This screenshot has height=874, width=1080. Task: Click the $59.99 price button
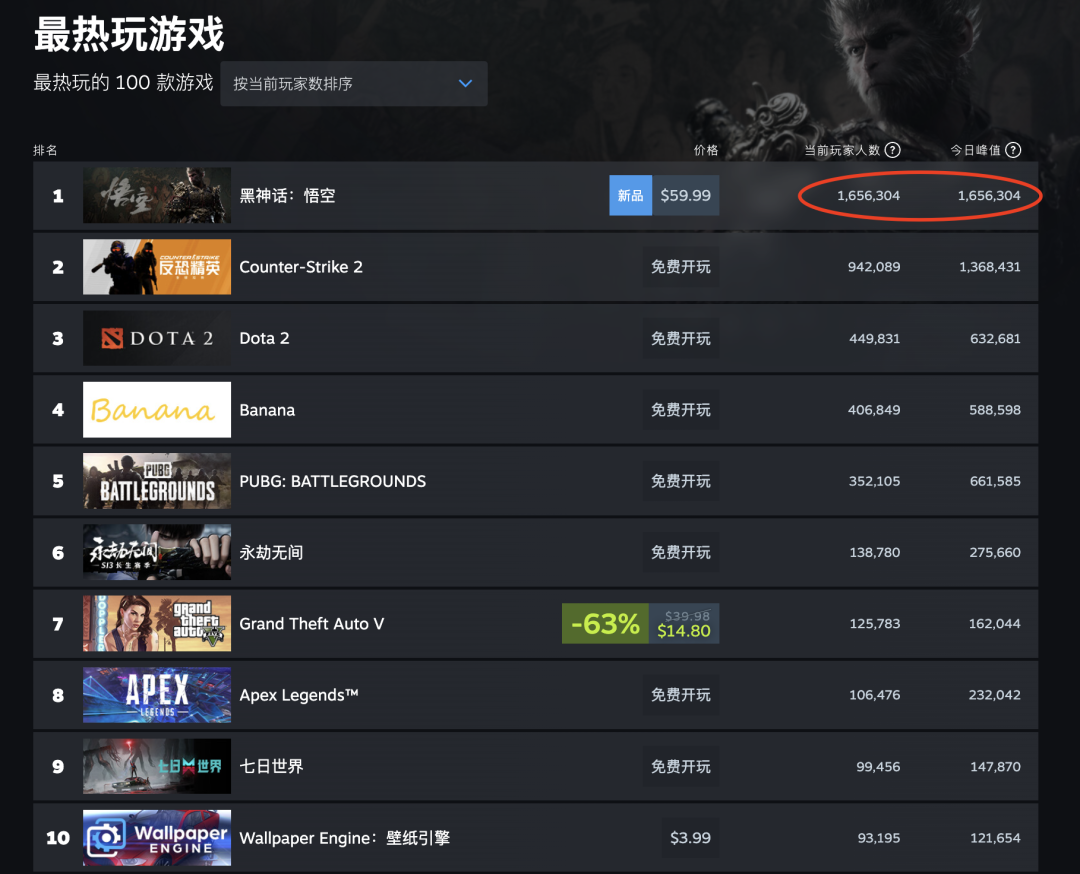tap(685, 196)
